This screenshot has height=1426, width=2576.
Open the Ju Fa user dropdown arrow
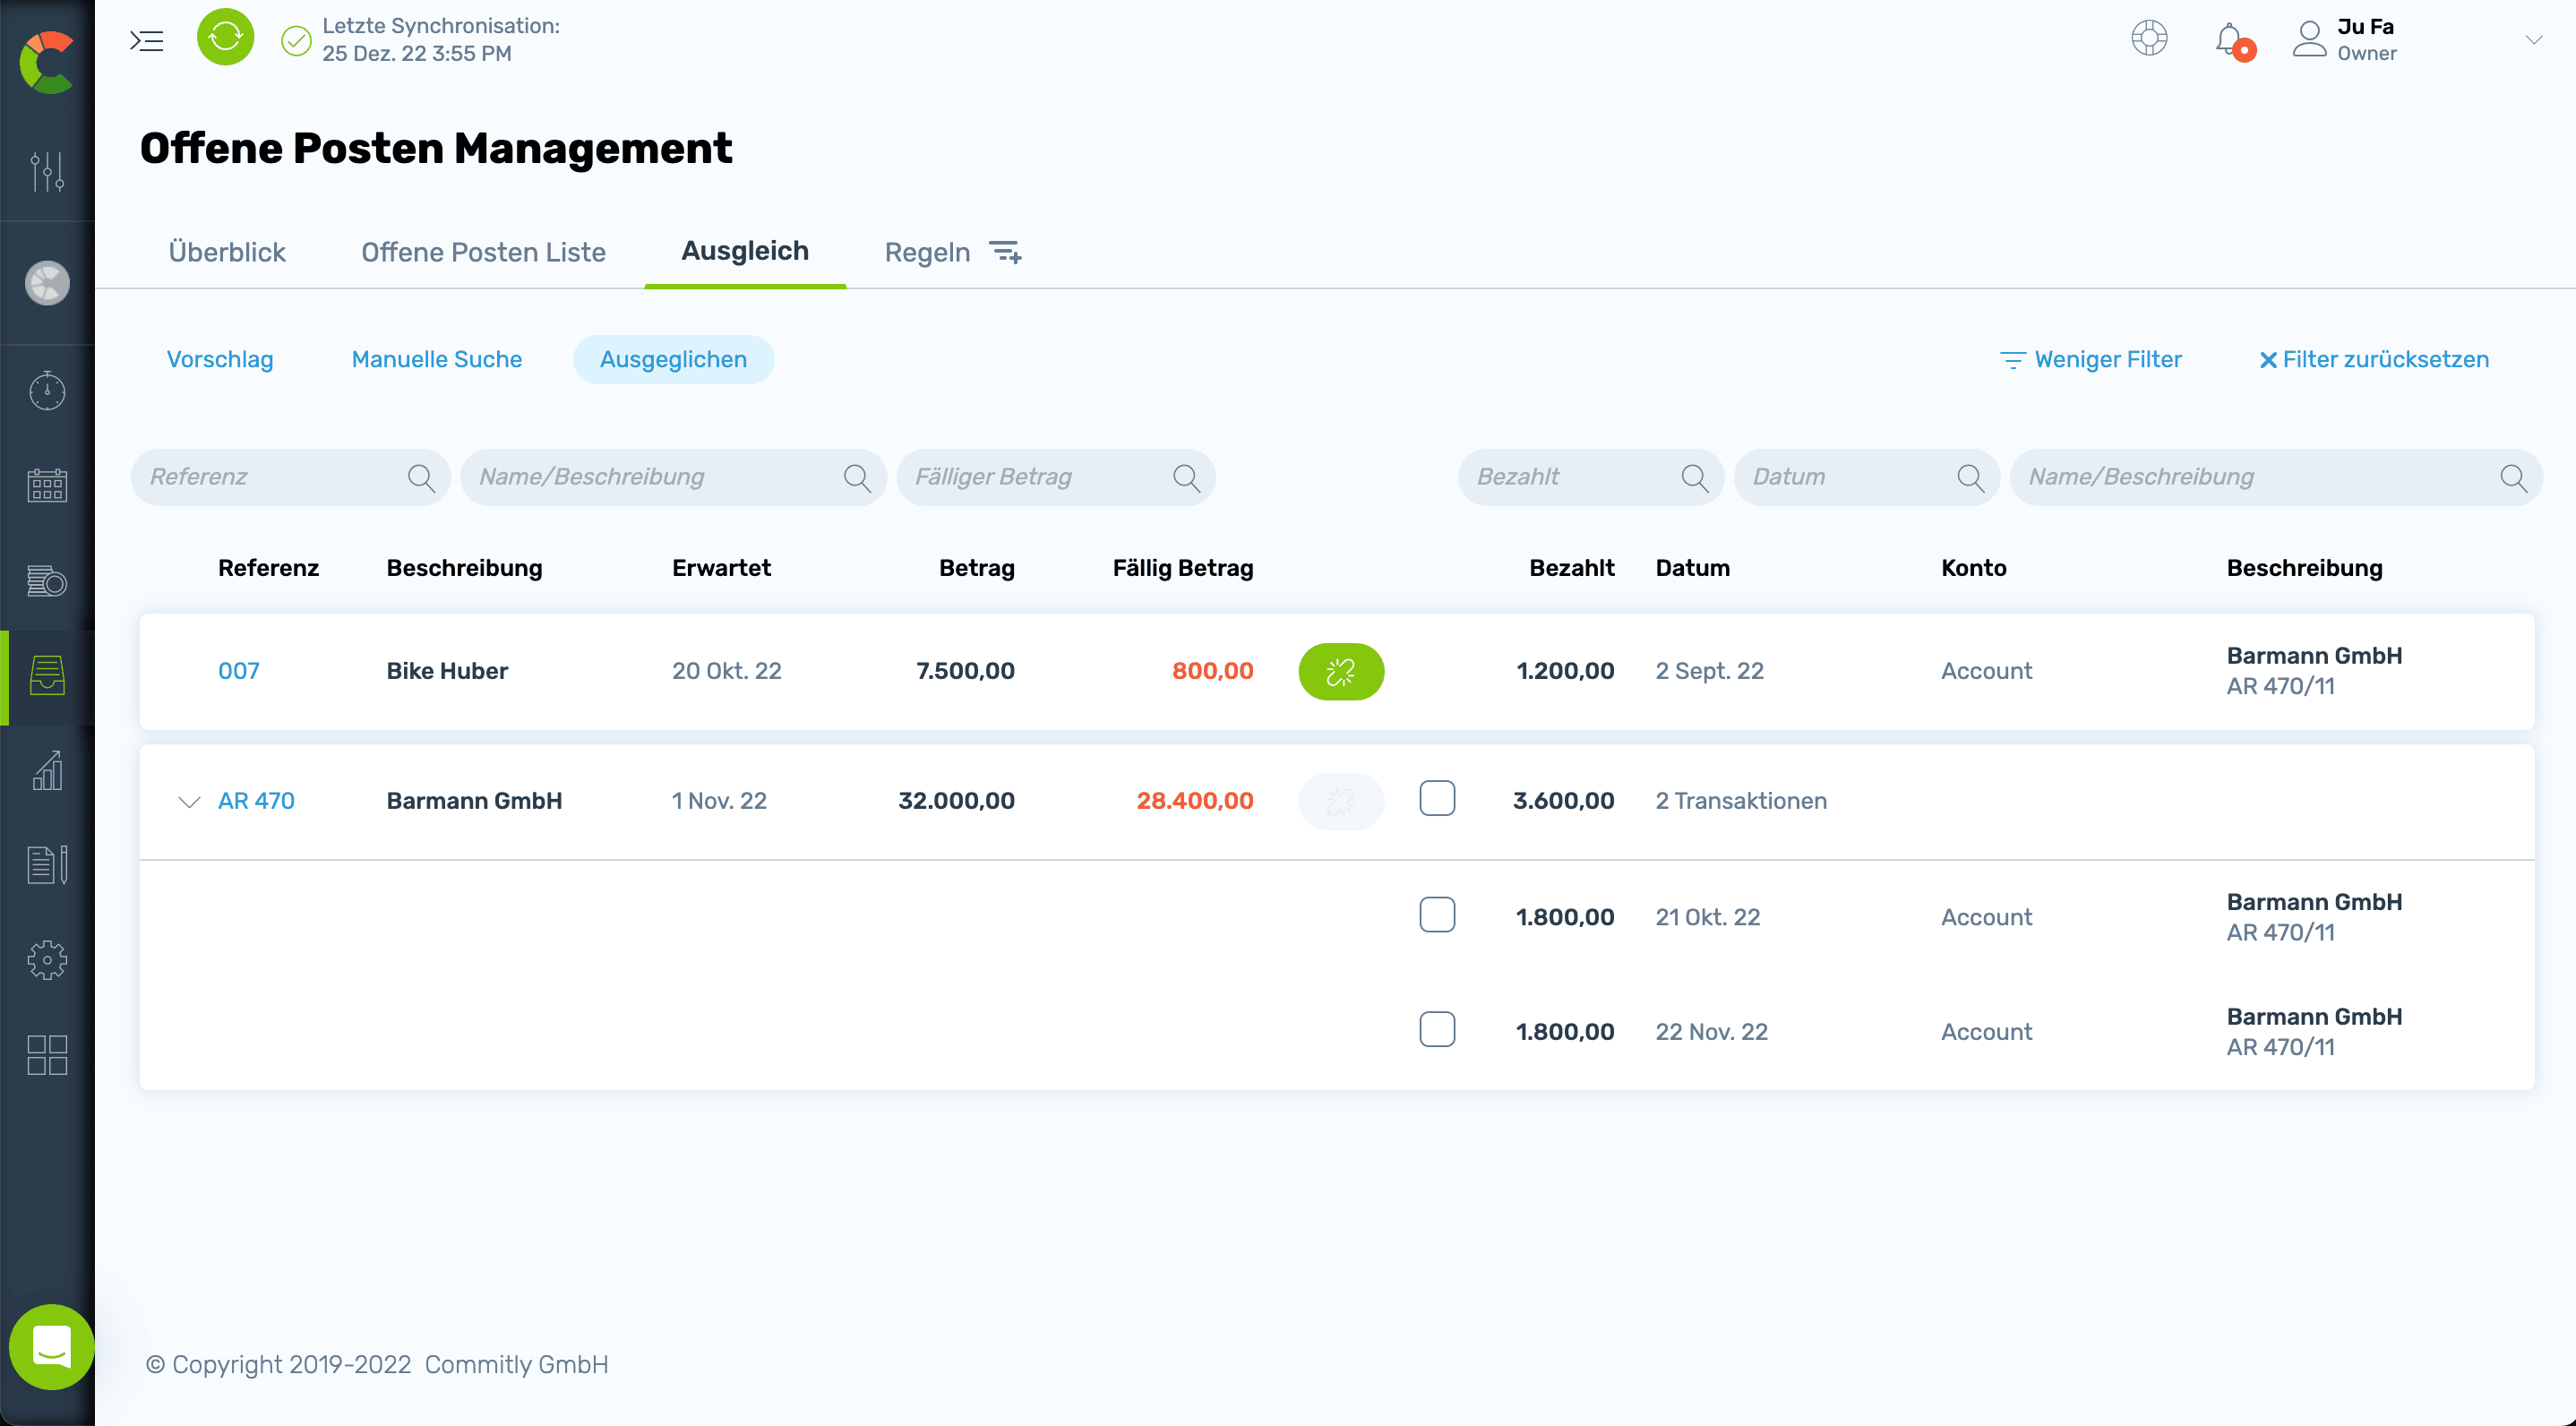coord(2533,40)
